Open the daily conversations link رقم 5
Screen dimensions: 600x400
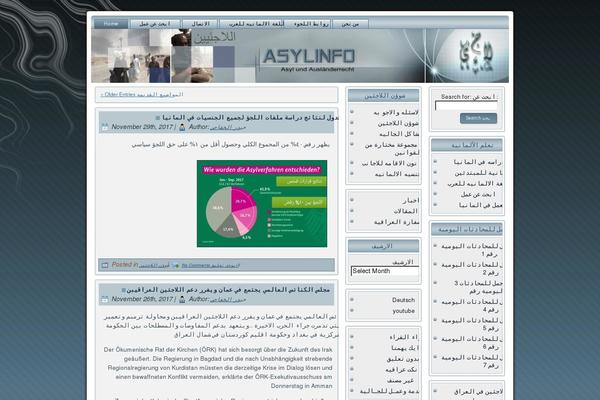point(471,324)
